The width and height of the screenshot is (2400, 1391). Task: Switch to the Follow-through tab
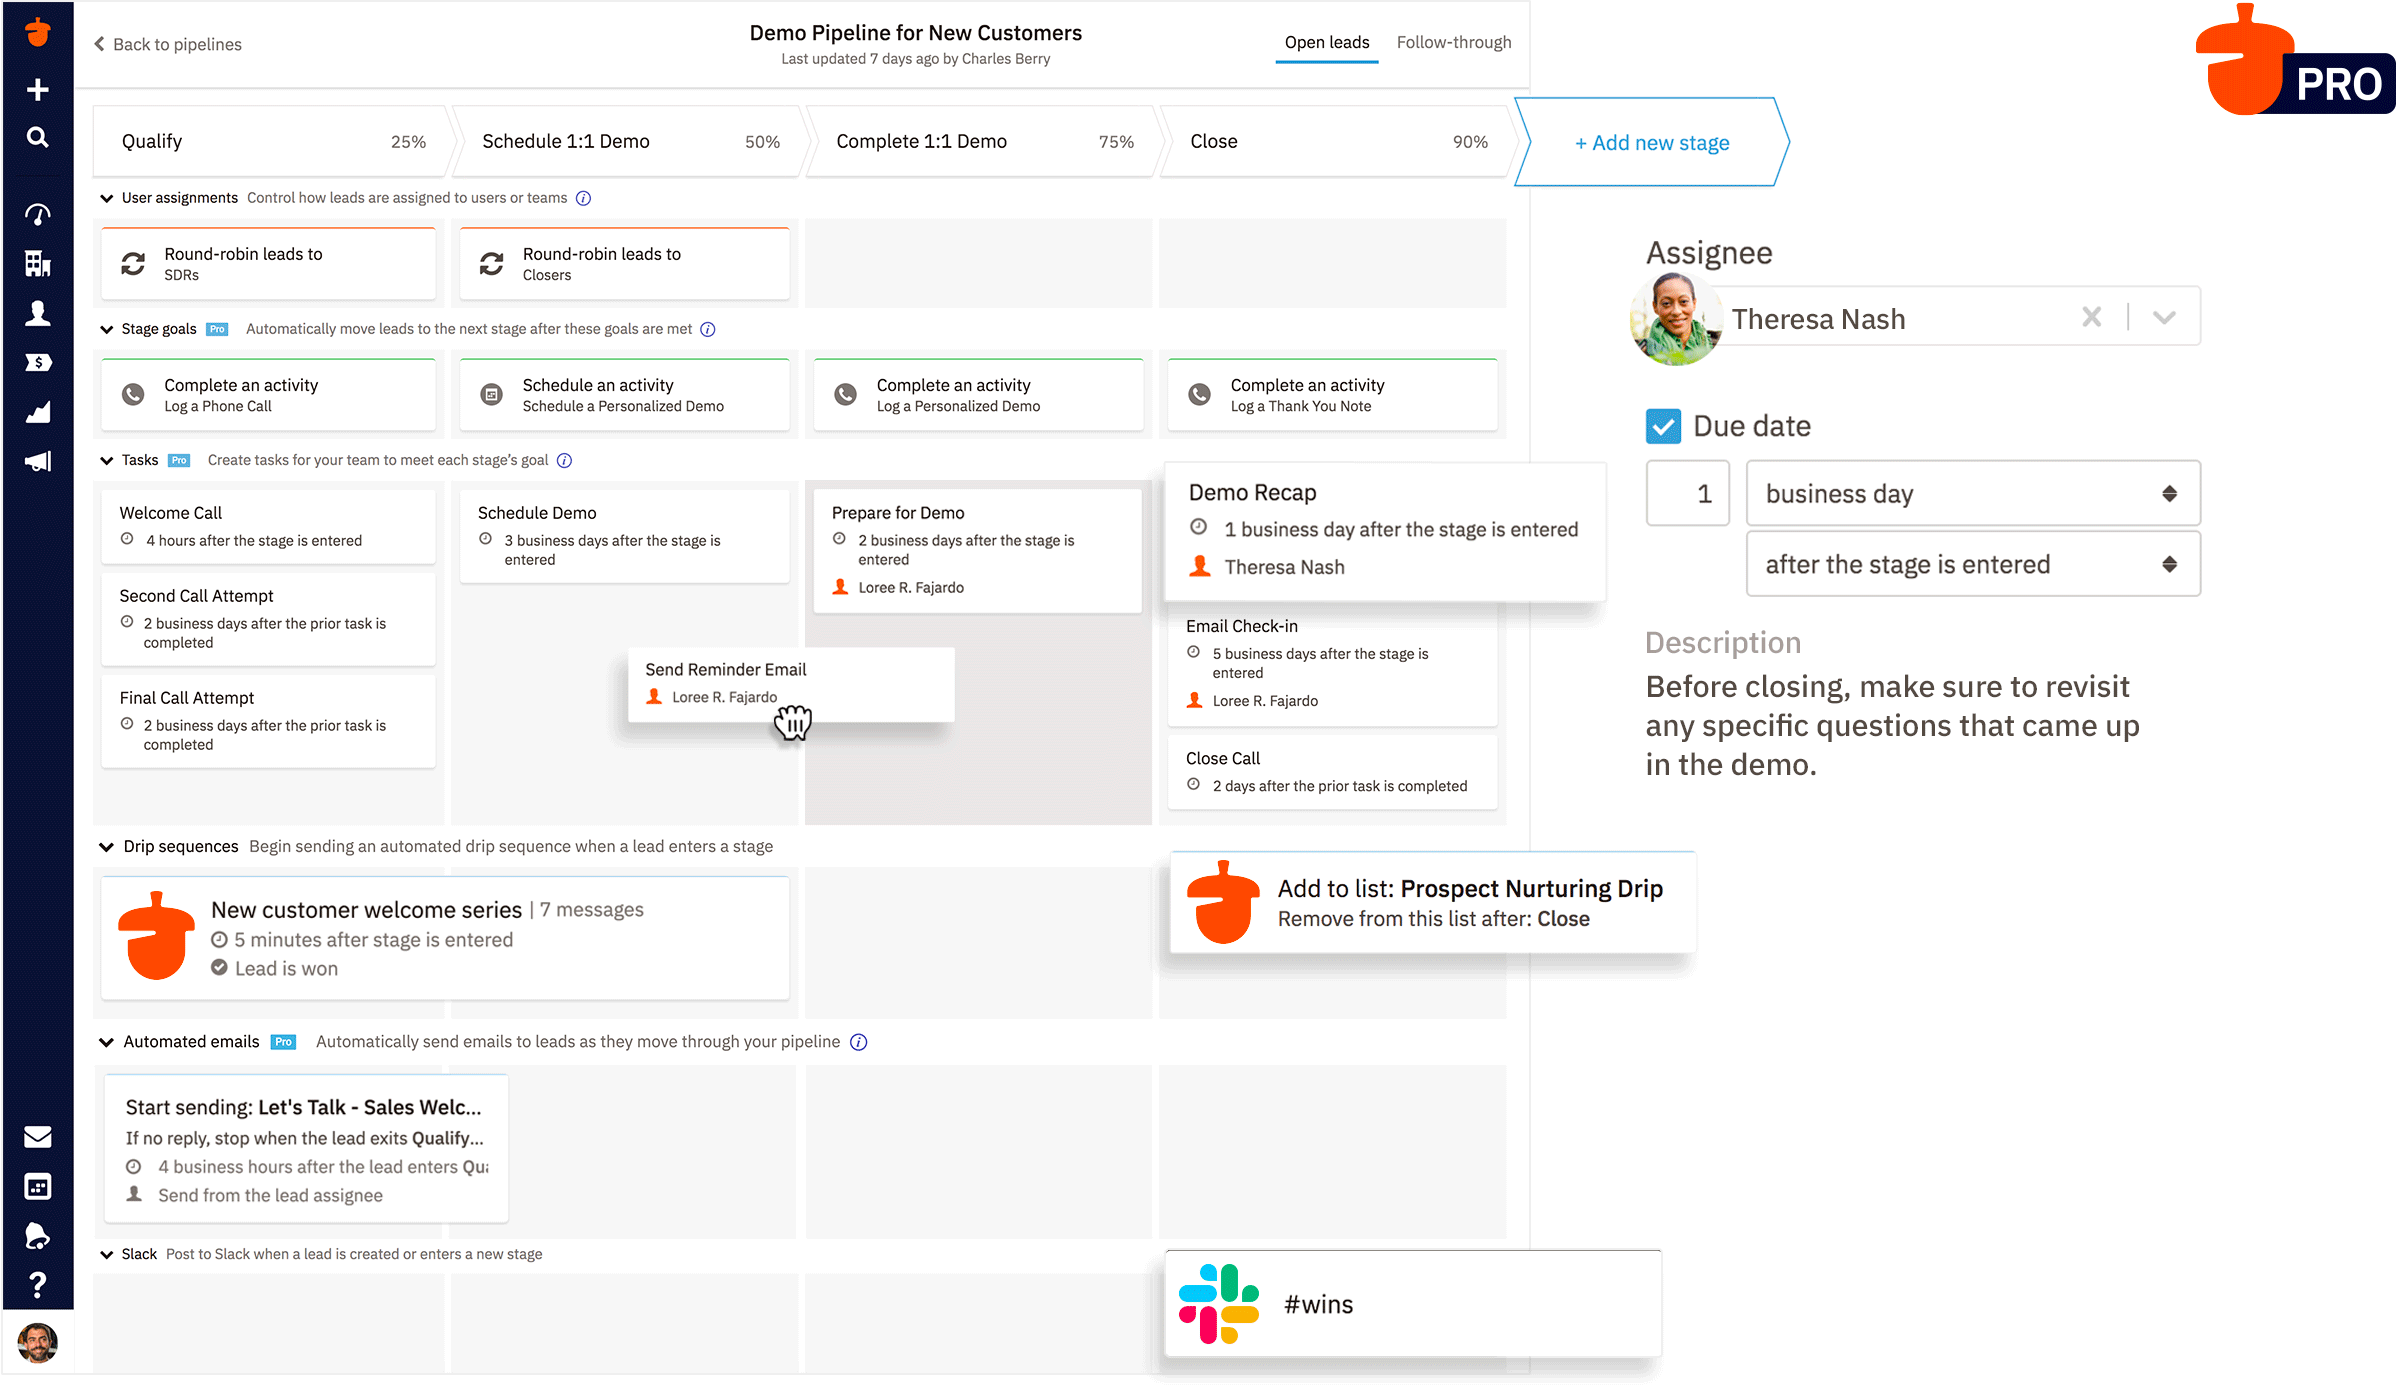click(1453, 41)
